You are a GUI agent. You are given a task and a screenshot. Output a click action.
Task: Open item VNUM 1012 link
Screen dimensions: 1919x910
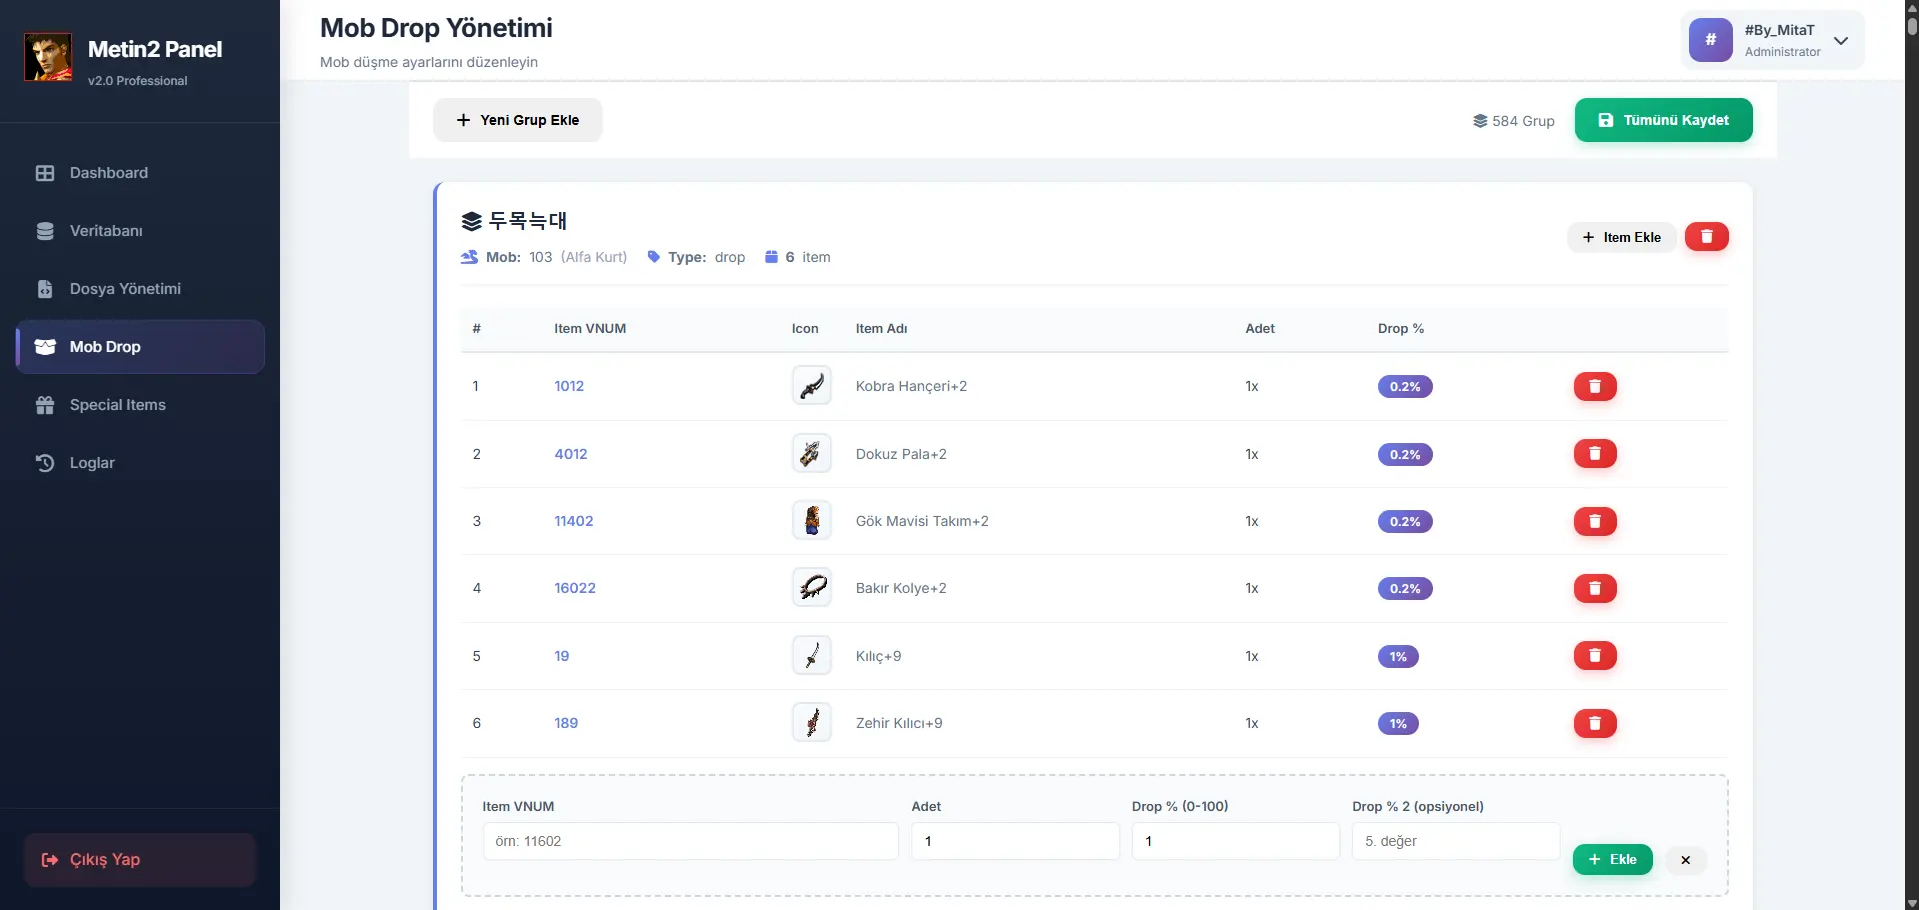coord(569,386)
